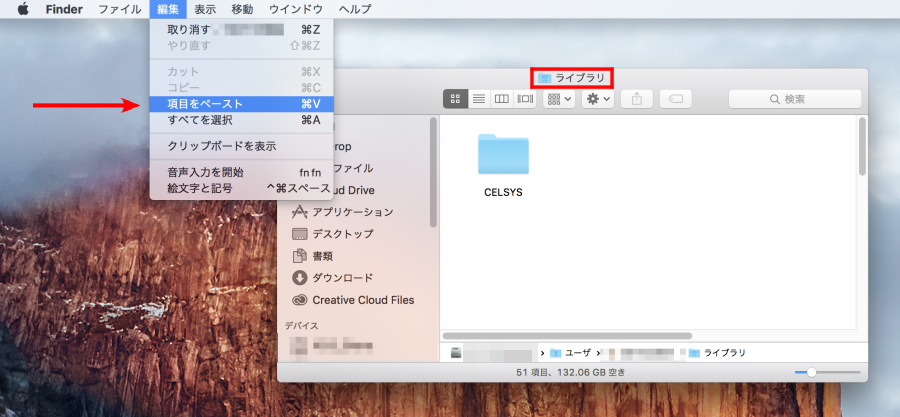Open the gear action dropdown

[x=598, y=99]
